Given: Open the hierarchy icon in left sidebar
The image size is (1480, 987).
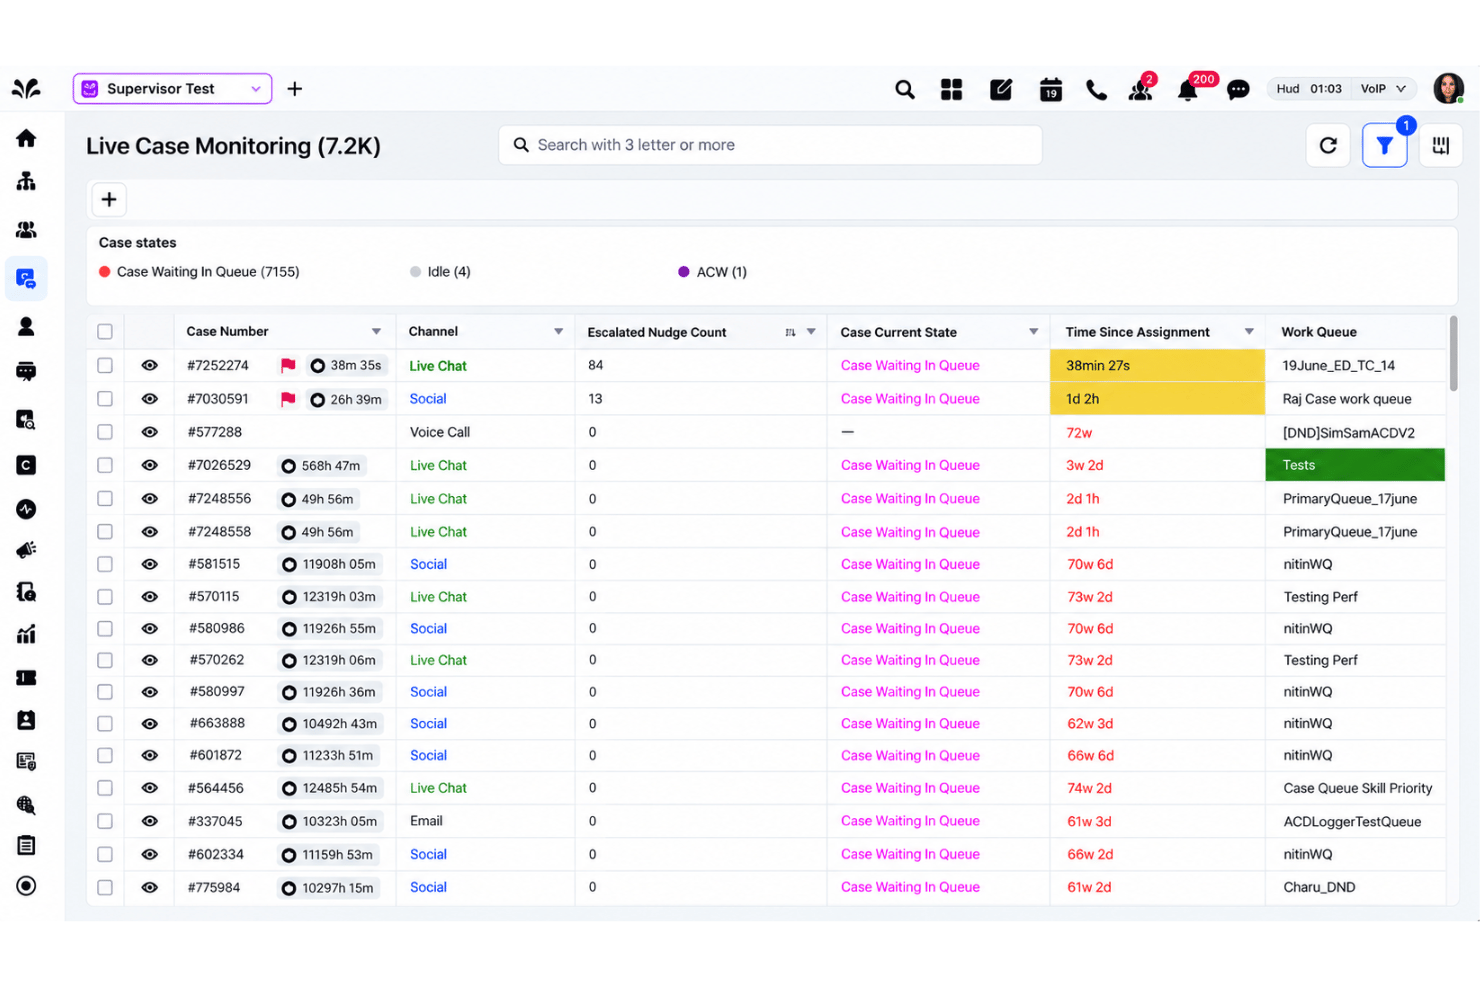Looking at the screenshot, I should tap(26, 181).
